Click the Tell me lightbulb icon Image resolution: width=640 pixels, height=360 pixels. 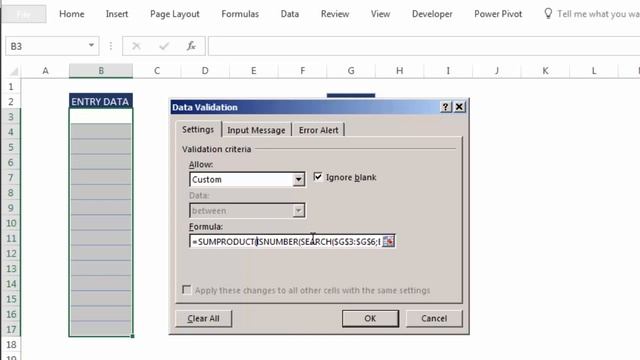click(x=548, y=13)
